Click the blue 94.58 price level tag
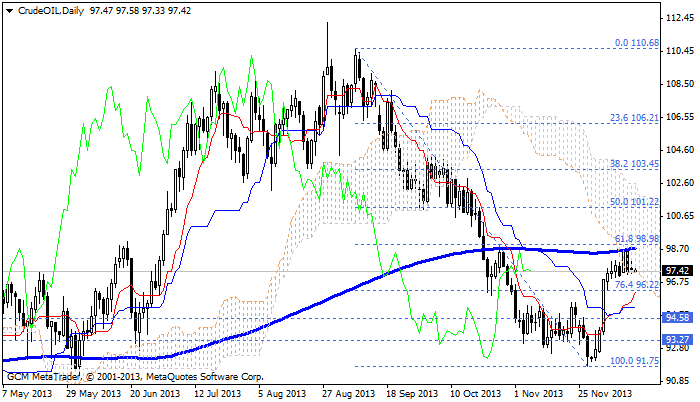The image size is (700, 402). coord(678,317)
